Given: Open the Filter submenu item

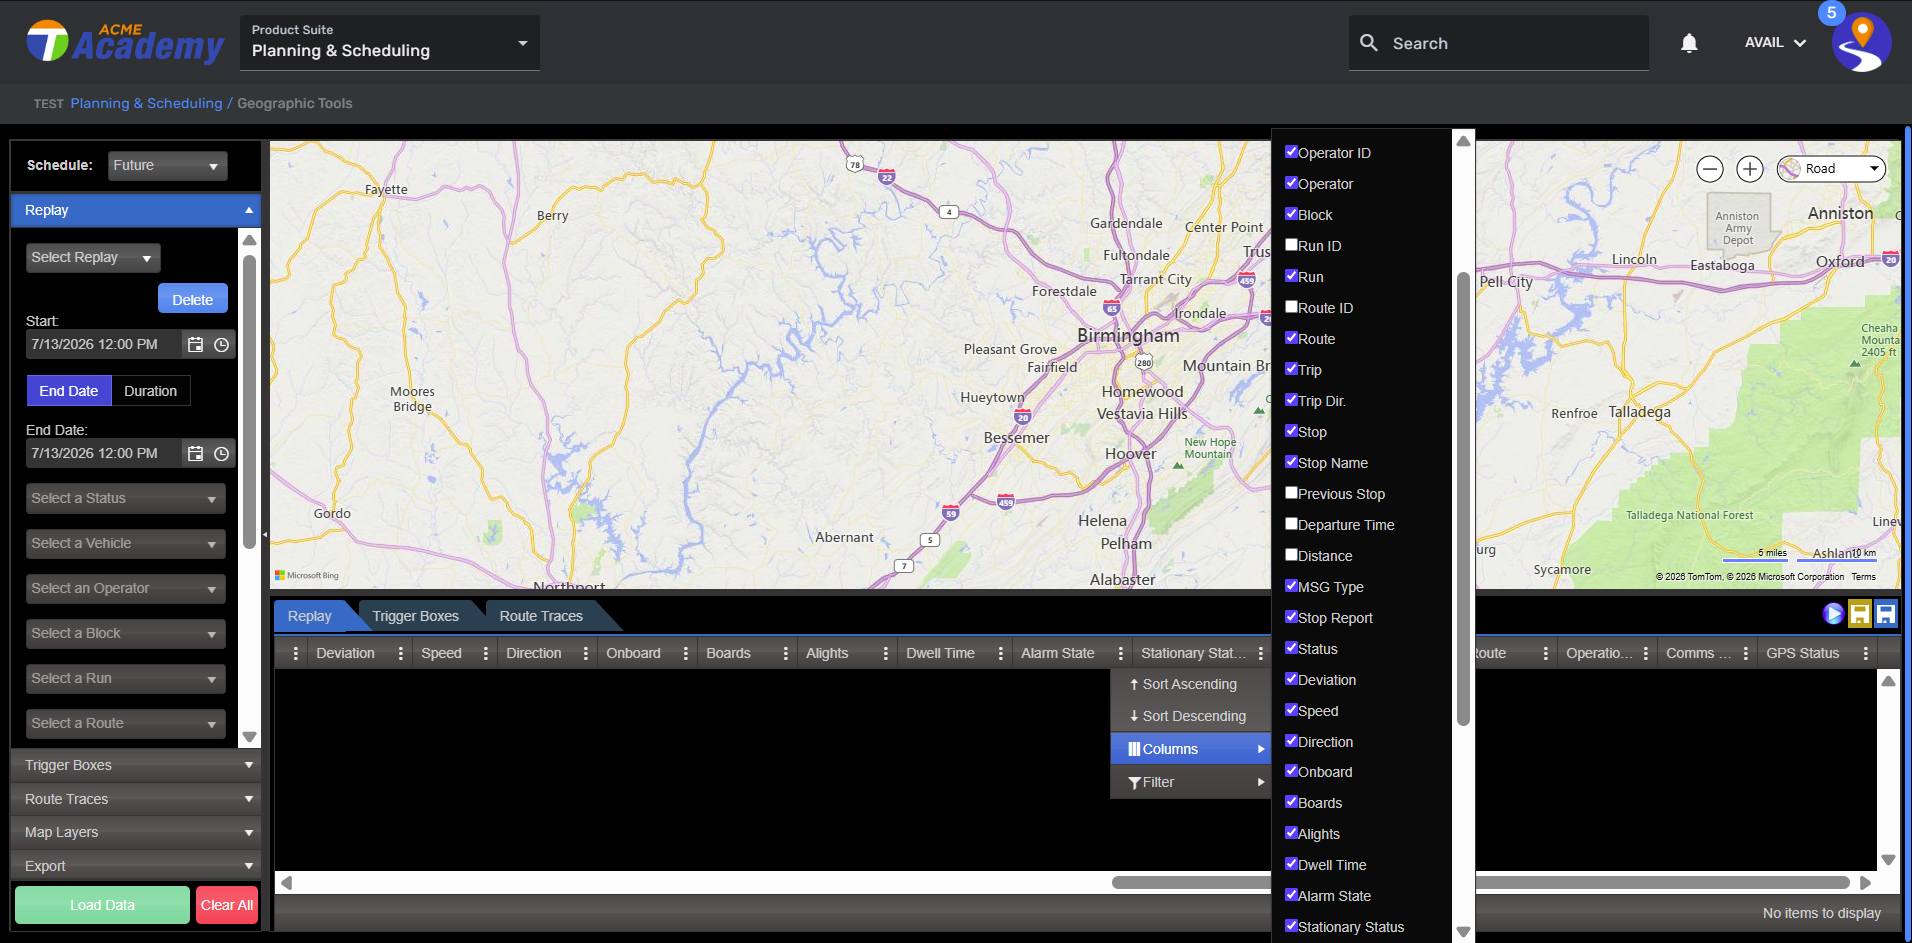Looking at the screenshot, I should (1190, 782).
